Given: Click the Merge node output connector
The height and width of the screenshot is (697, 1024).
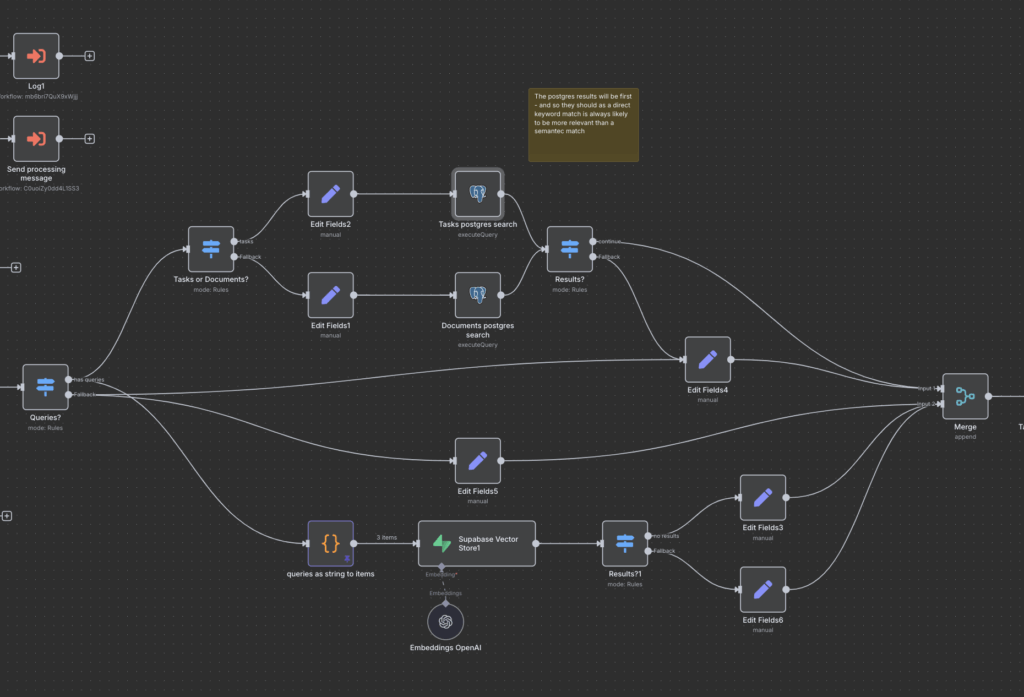Looking at the screenshot, I should coord(989,397).
